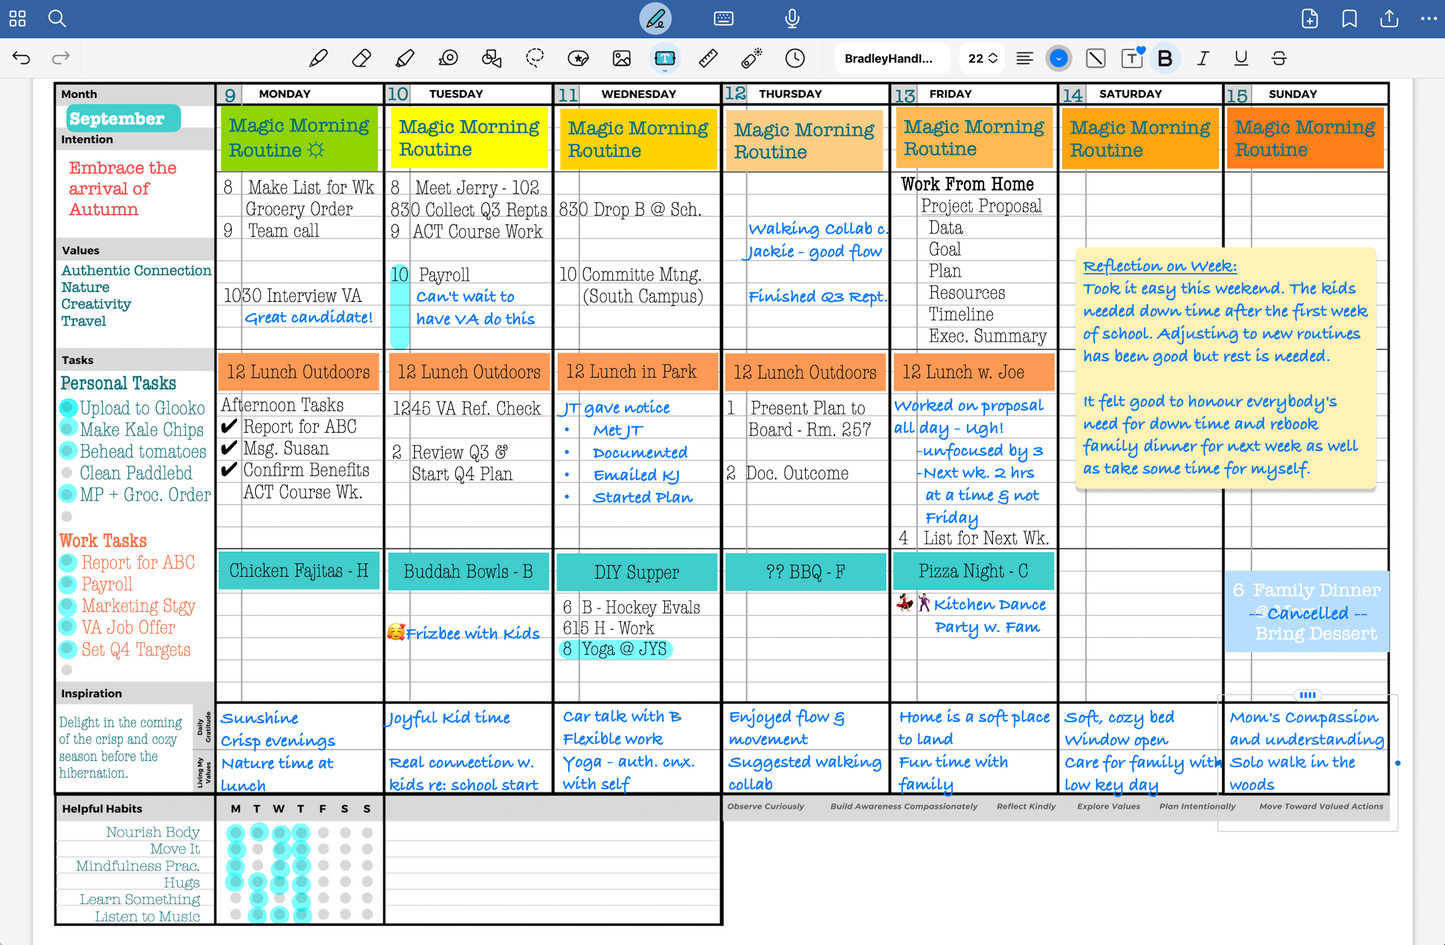Open the blue text color swatch
1445x945 pixels.
click(1058, 59)
